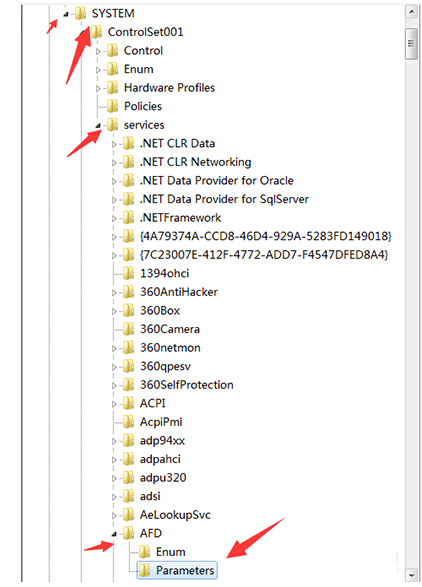Expand the Control key node

coord(98,51)
